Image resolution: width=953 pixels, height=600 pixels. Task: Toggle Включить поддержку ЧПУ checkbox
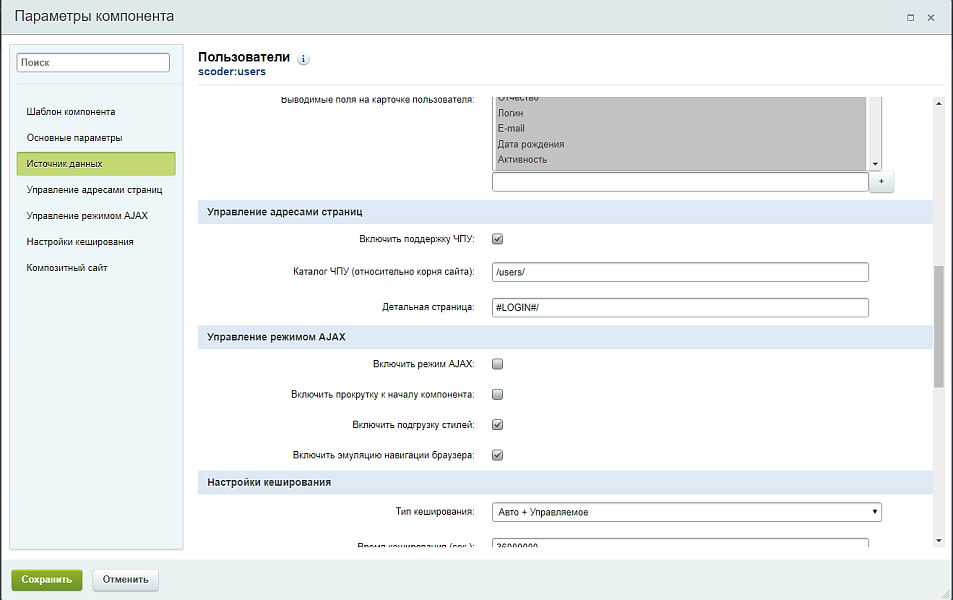497,239
